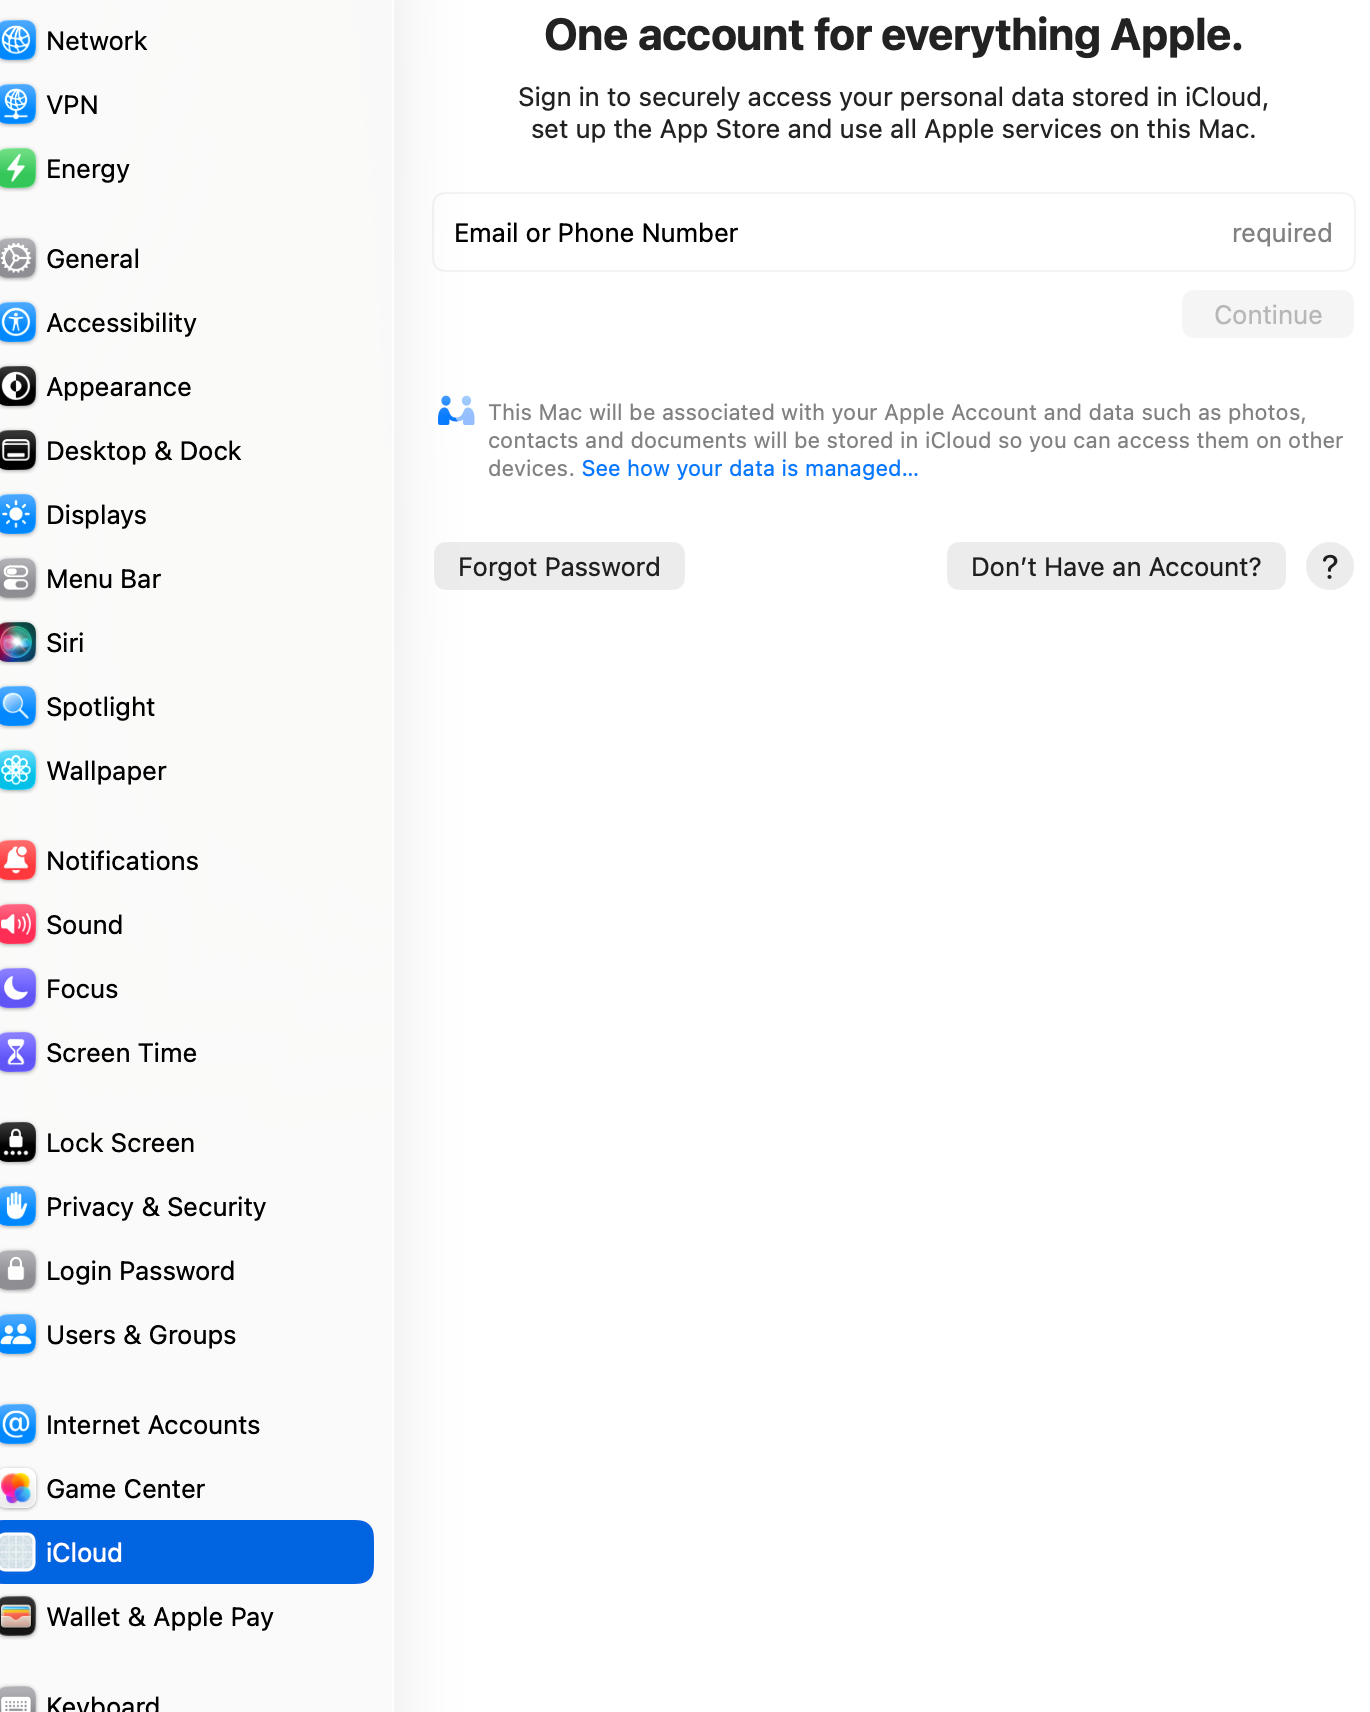1370x1712 pixels.
Task: Click the Menu Bar icon
Action: pos(17,578)
